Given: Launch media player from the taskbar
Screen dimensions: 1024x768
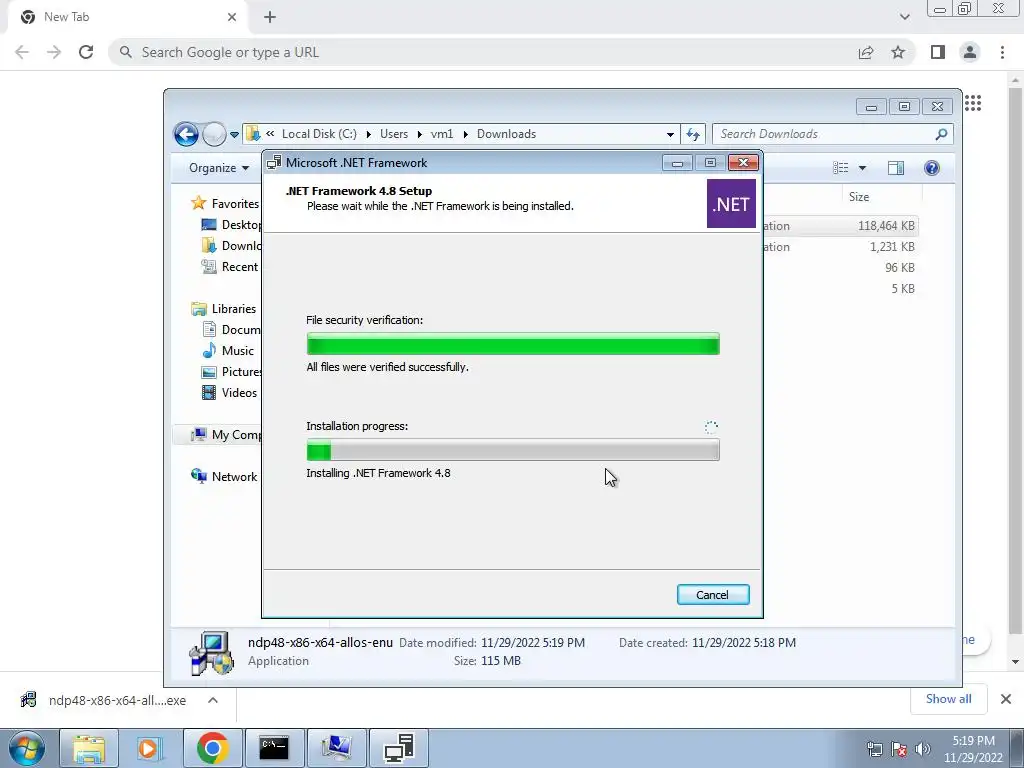Looking at the screenshot, I should [151, 748].
